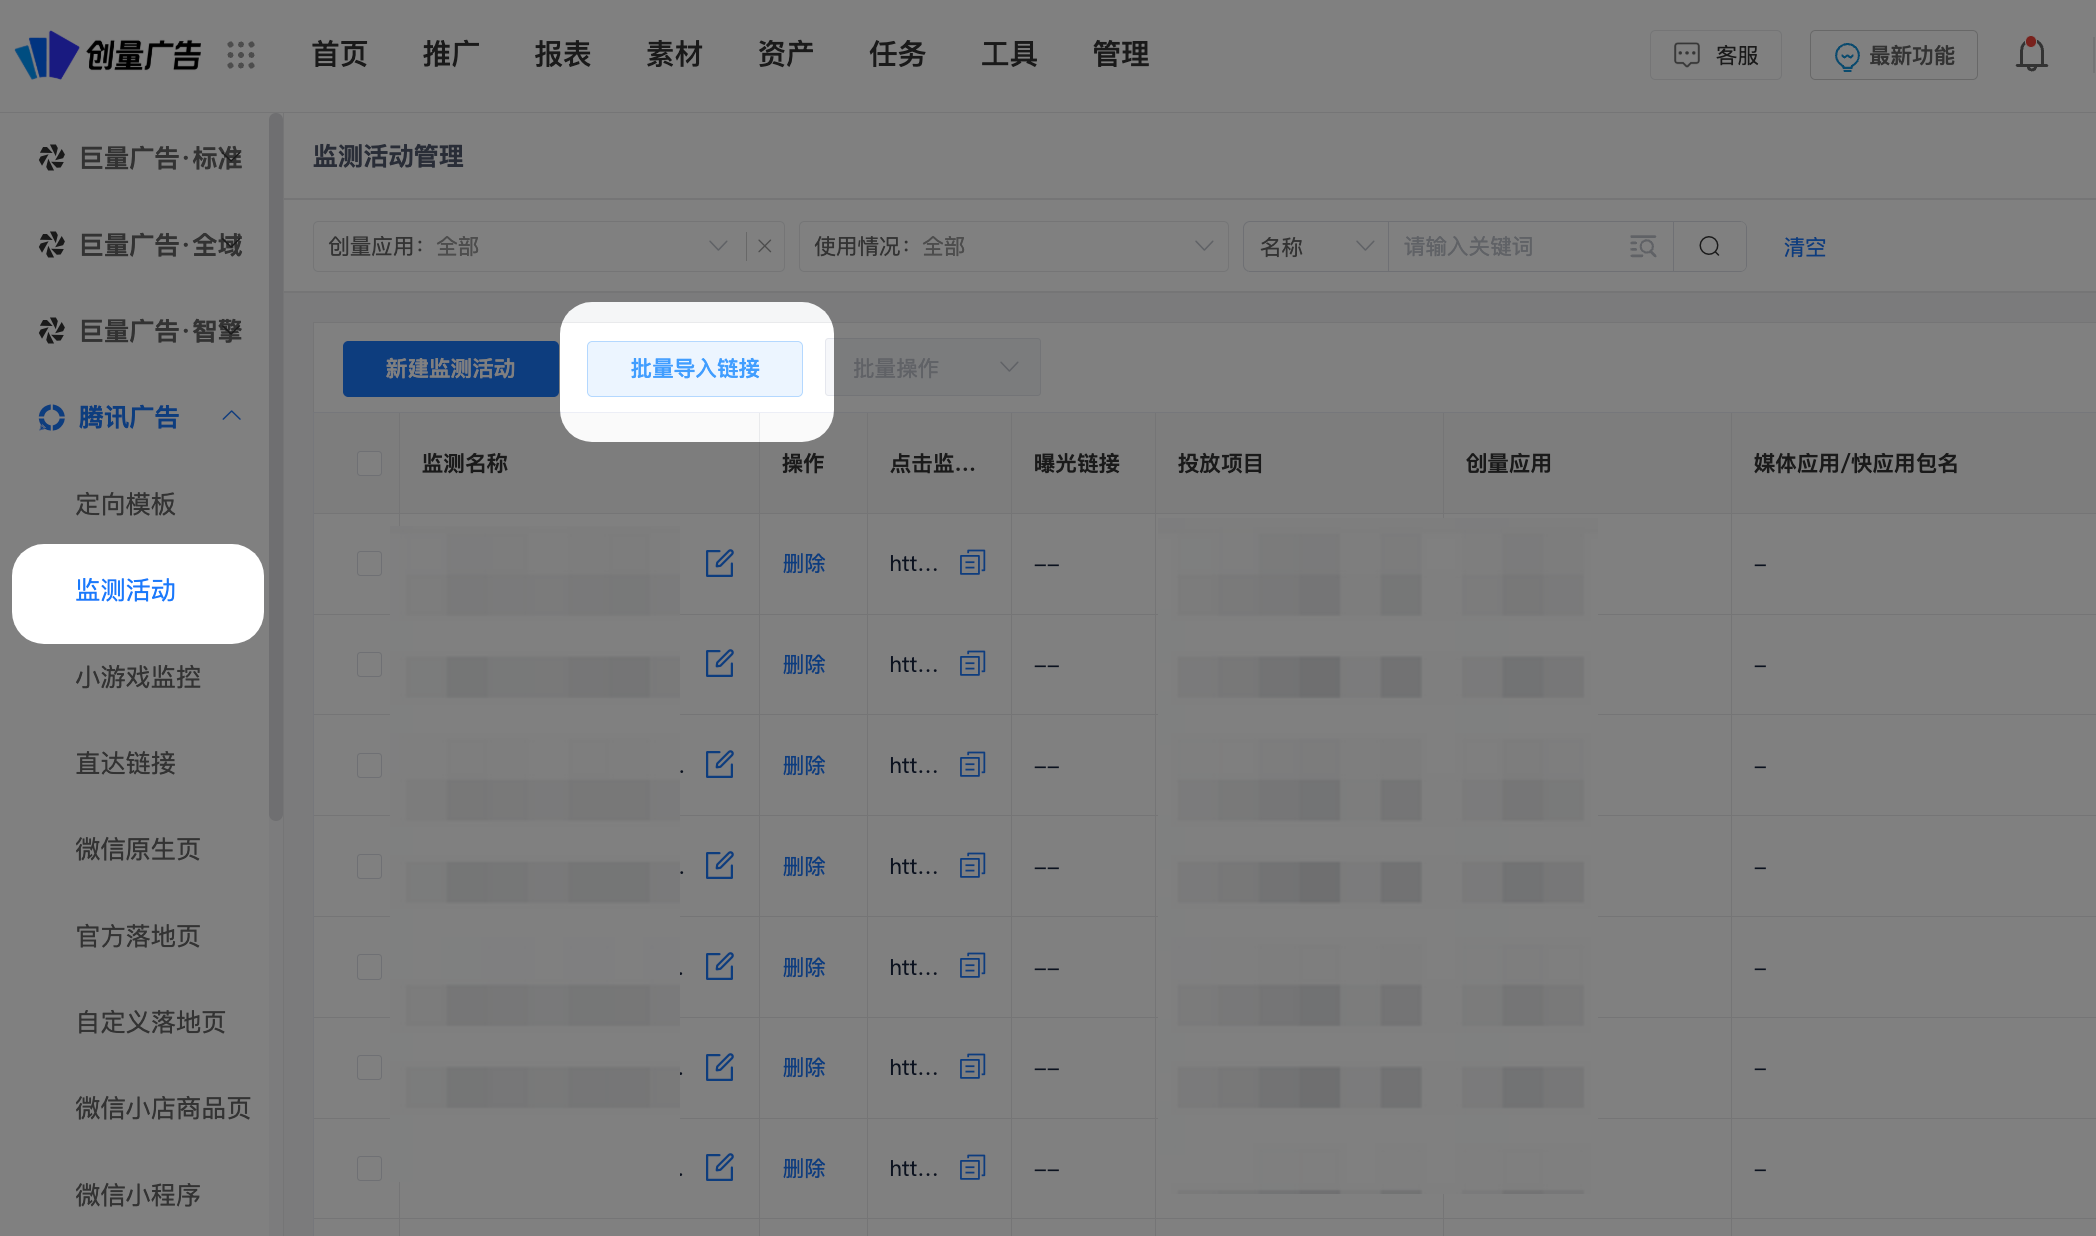Image resolution: width=2096 pixels, height=1236 pixels.
Task: Open the 名称 search type dropdown
Action: (1316, 246)
